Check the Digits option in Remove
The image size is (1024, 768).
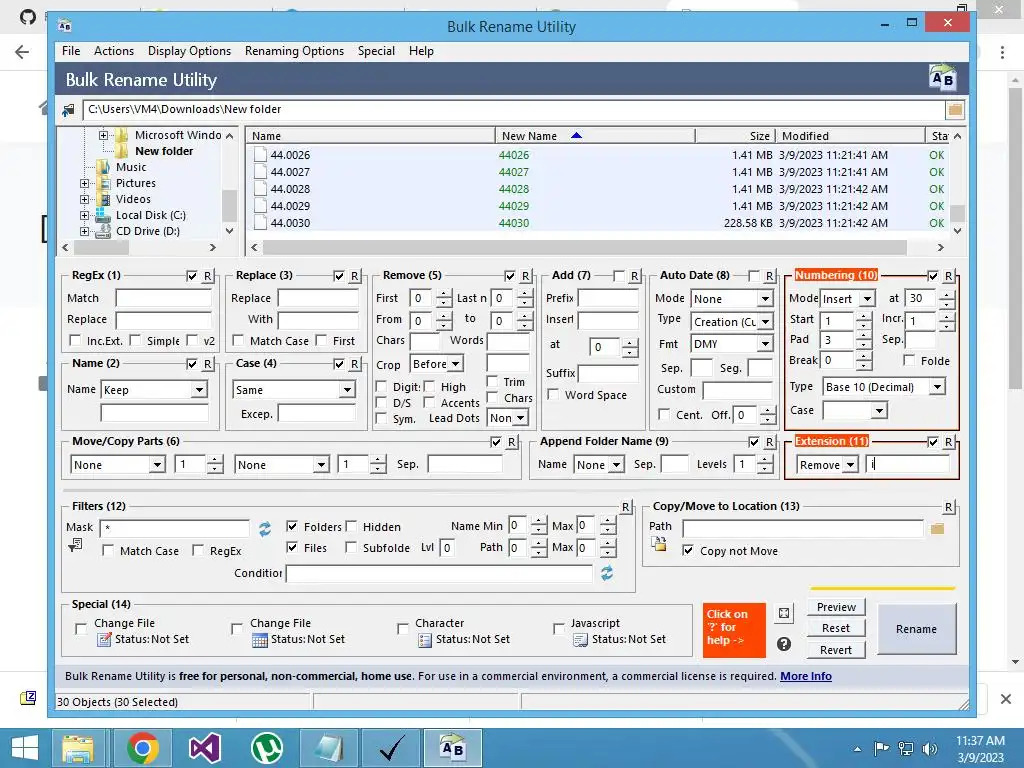click(381, 387)
